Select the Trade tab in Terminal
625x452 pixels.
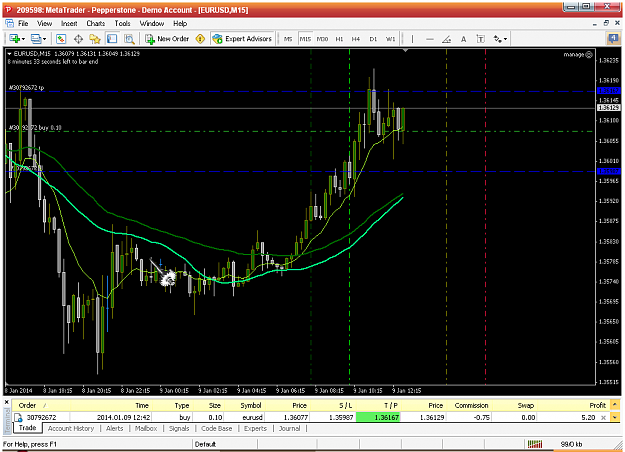(x=28, y=428)
